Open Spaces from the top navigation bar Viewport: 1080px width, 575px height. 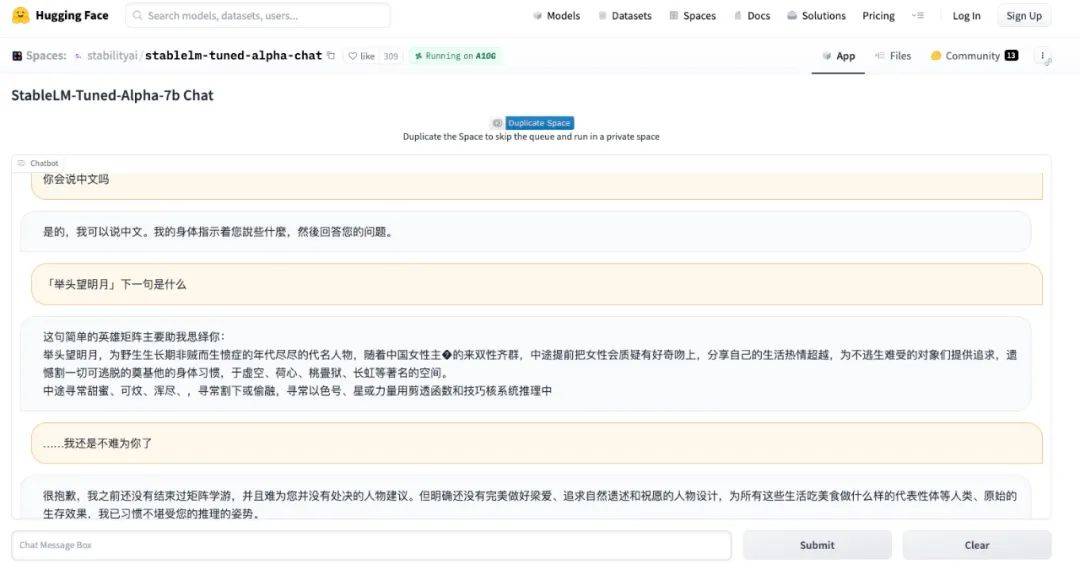pyautogui.click(x=692, y=16)
